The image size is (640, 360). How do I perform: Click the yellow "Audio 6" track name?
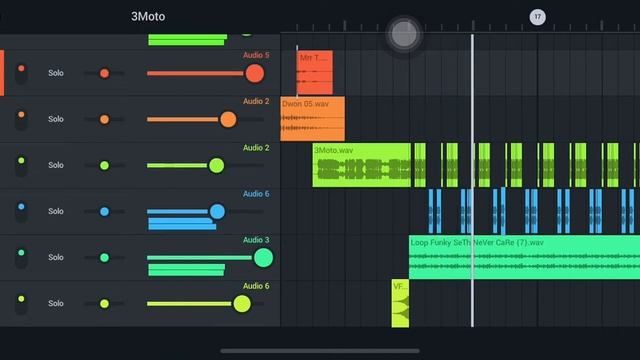tap(256, 286)
